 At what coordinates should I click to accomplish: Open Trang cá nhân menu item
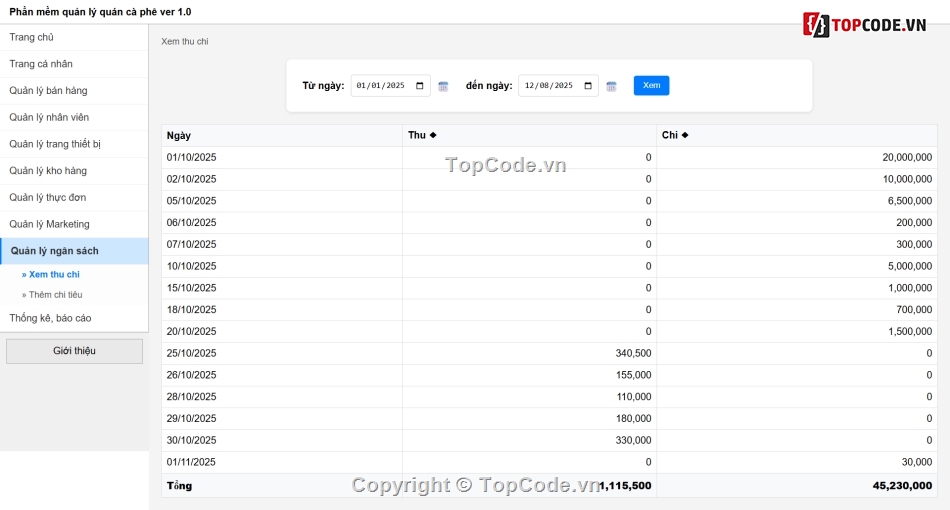[x=74, y=64]
